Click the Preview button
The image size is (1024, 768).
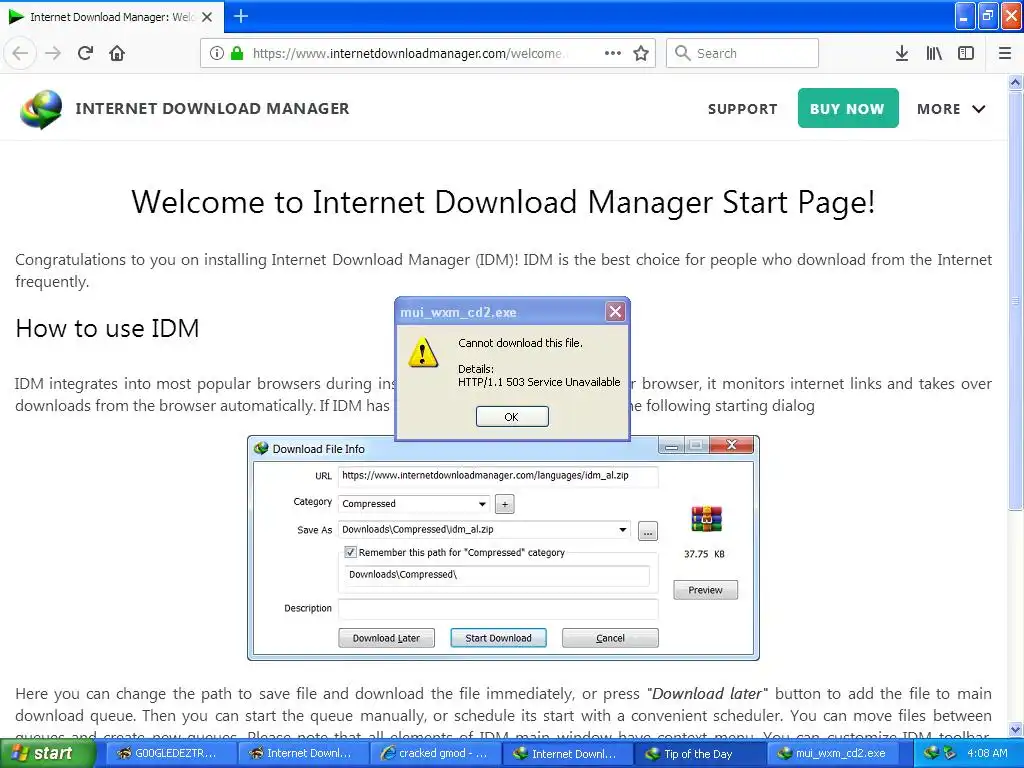click(705, 590)
